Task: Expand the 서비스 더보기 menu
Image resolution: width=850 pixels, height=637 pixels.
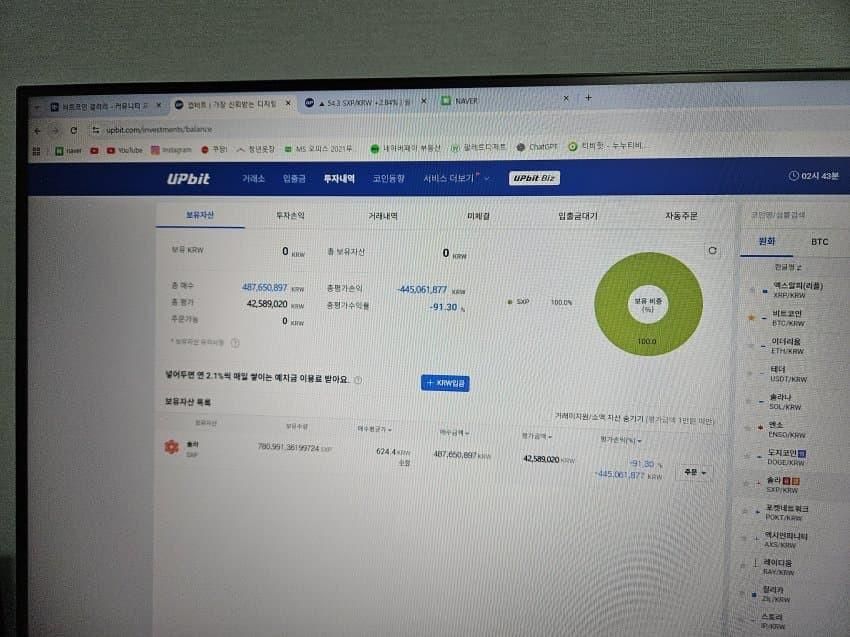Action: 456,178
